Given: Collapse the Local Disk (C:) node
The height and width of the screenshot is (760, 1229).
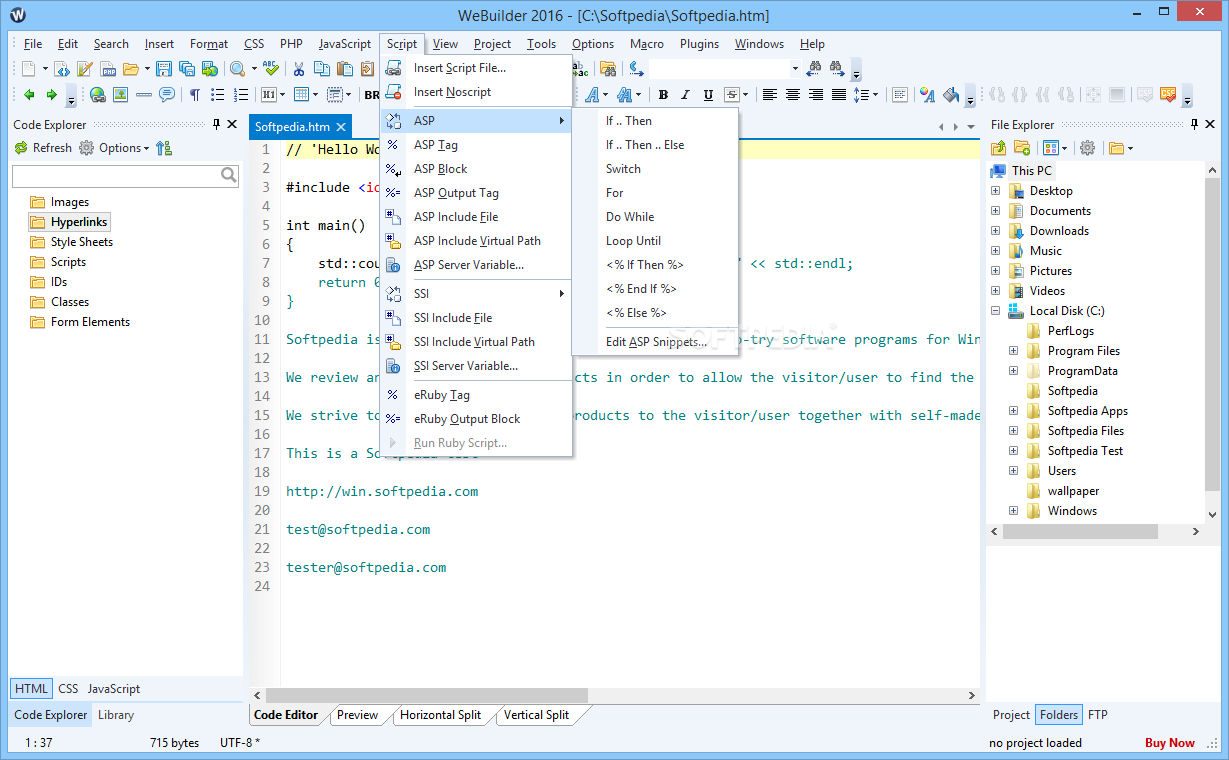Looking at the screenshot, I should tap(995, 311).
